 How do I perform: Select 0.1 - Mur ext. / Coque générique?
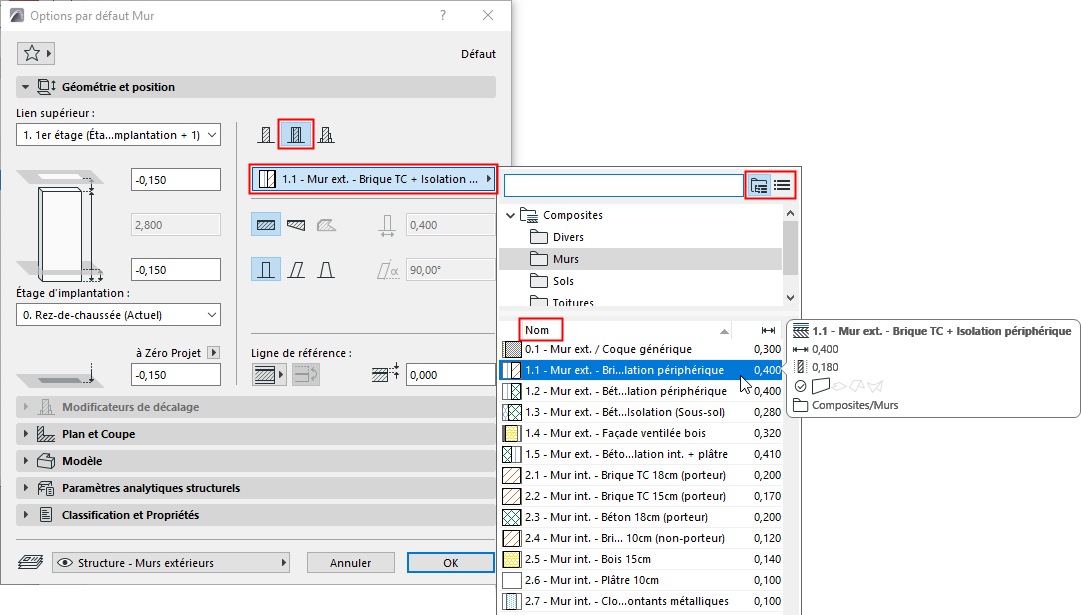tap(641, 349)
